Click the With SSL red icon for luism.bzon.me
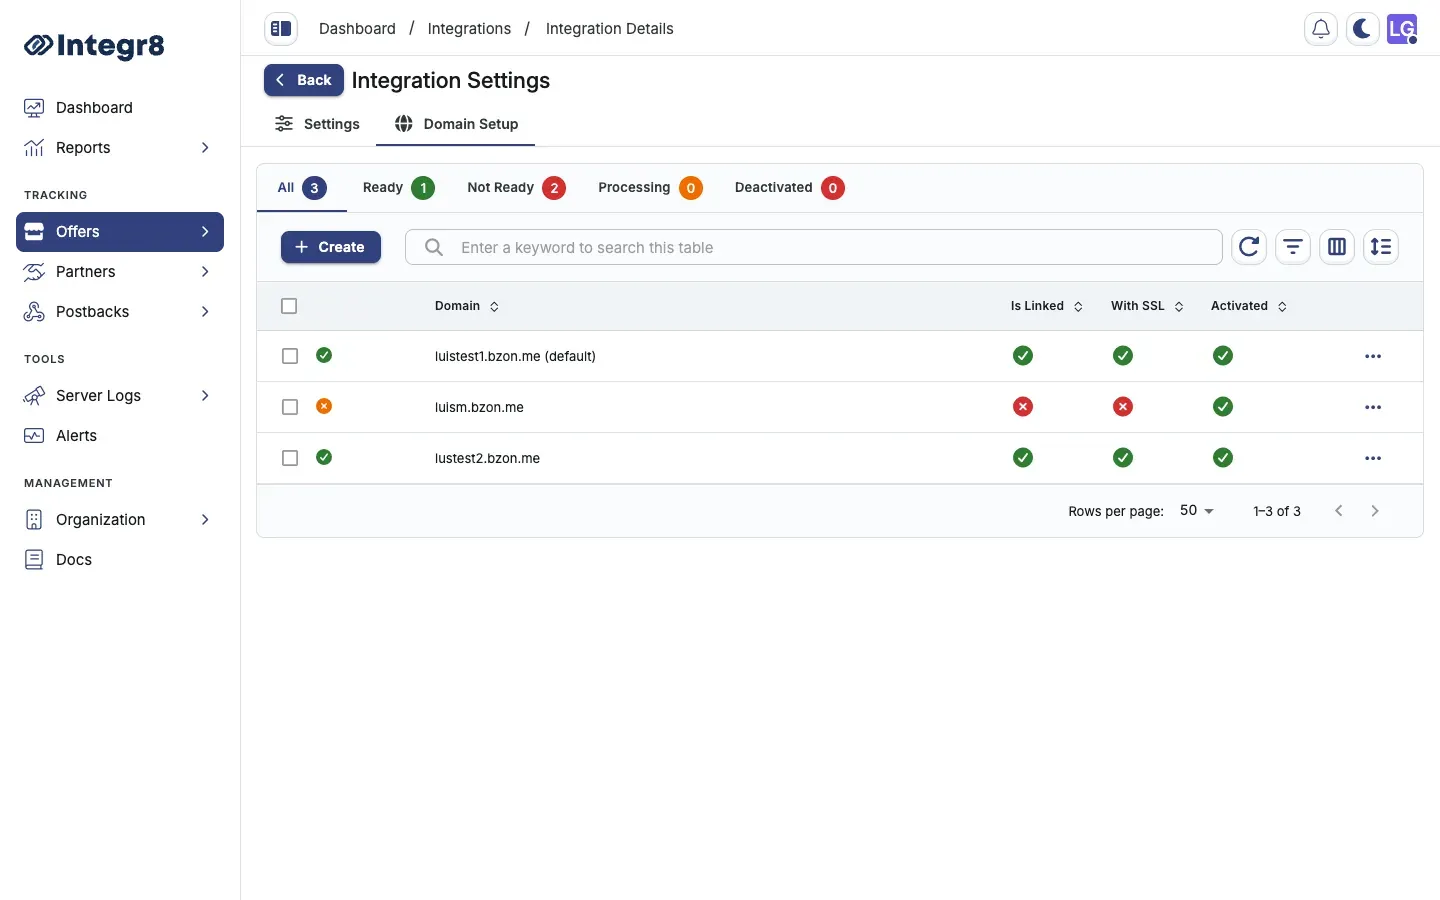Viewport: 1440px width, 900px height. coord(1123,407)
